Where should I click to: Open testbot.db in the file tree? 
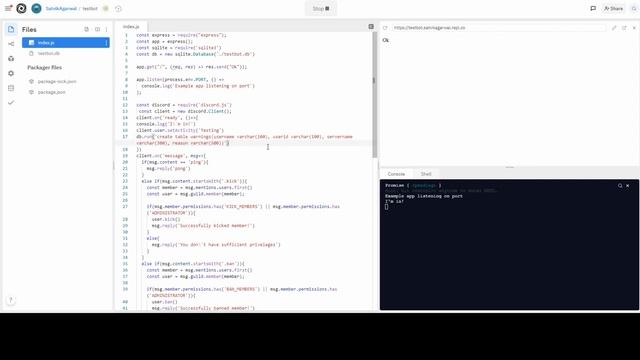(49, 53)
